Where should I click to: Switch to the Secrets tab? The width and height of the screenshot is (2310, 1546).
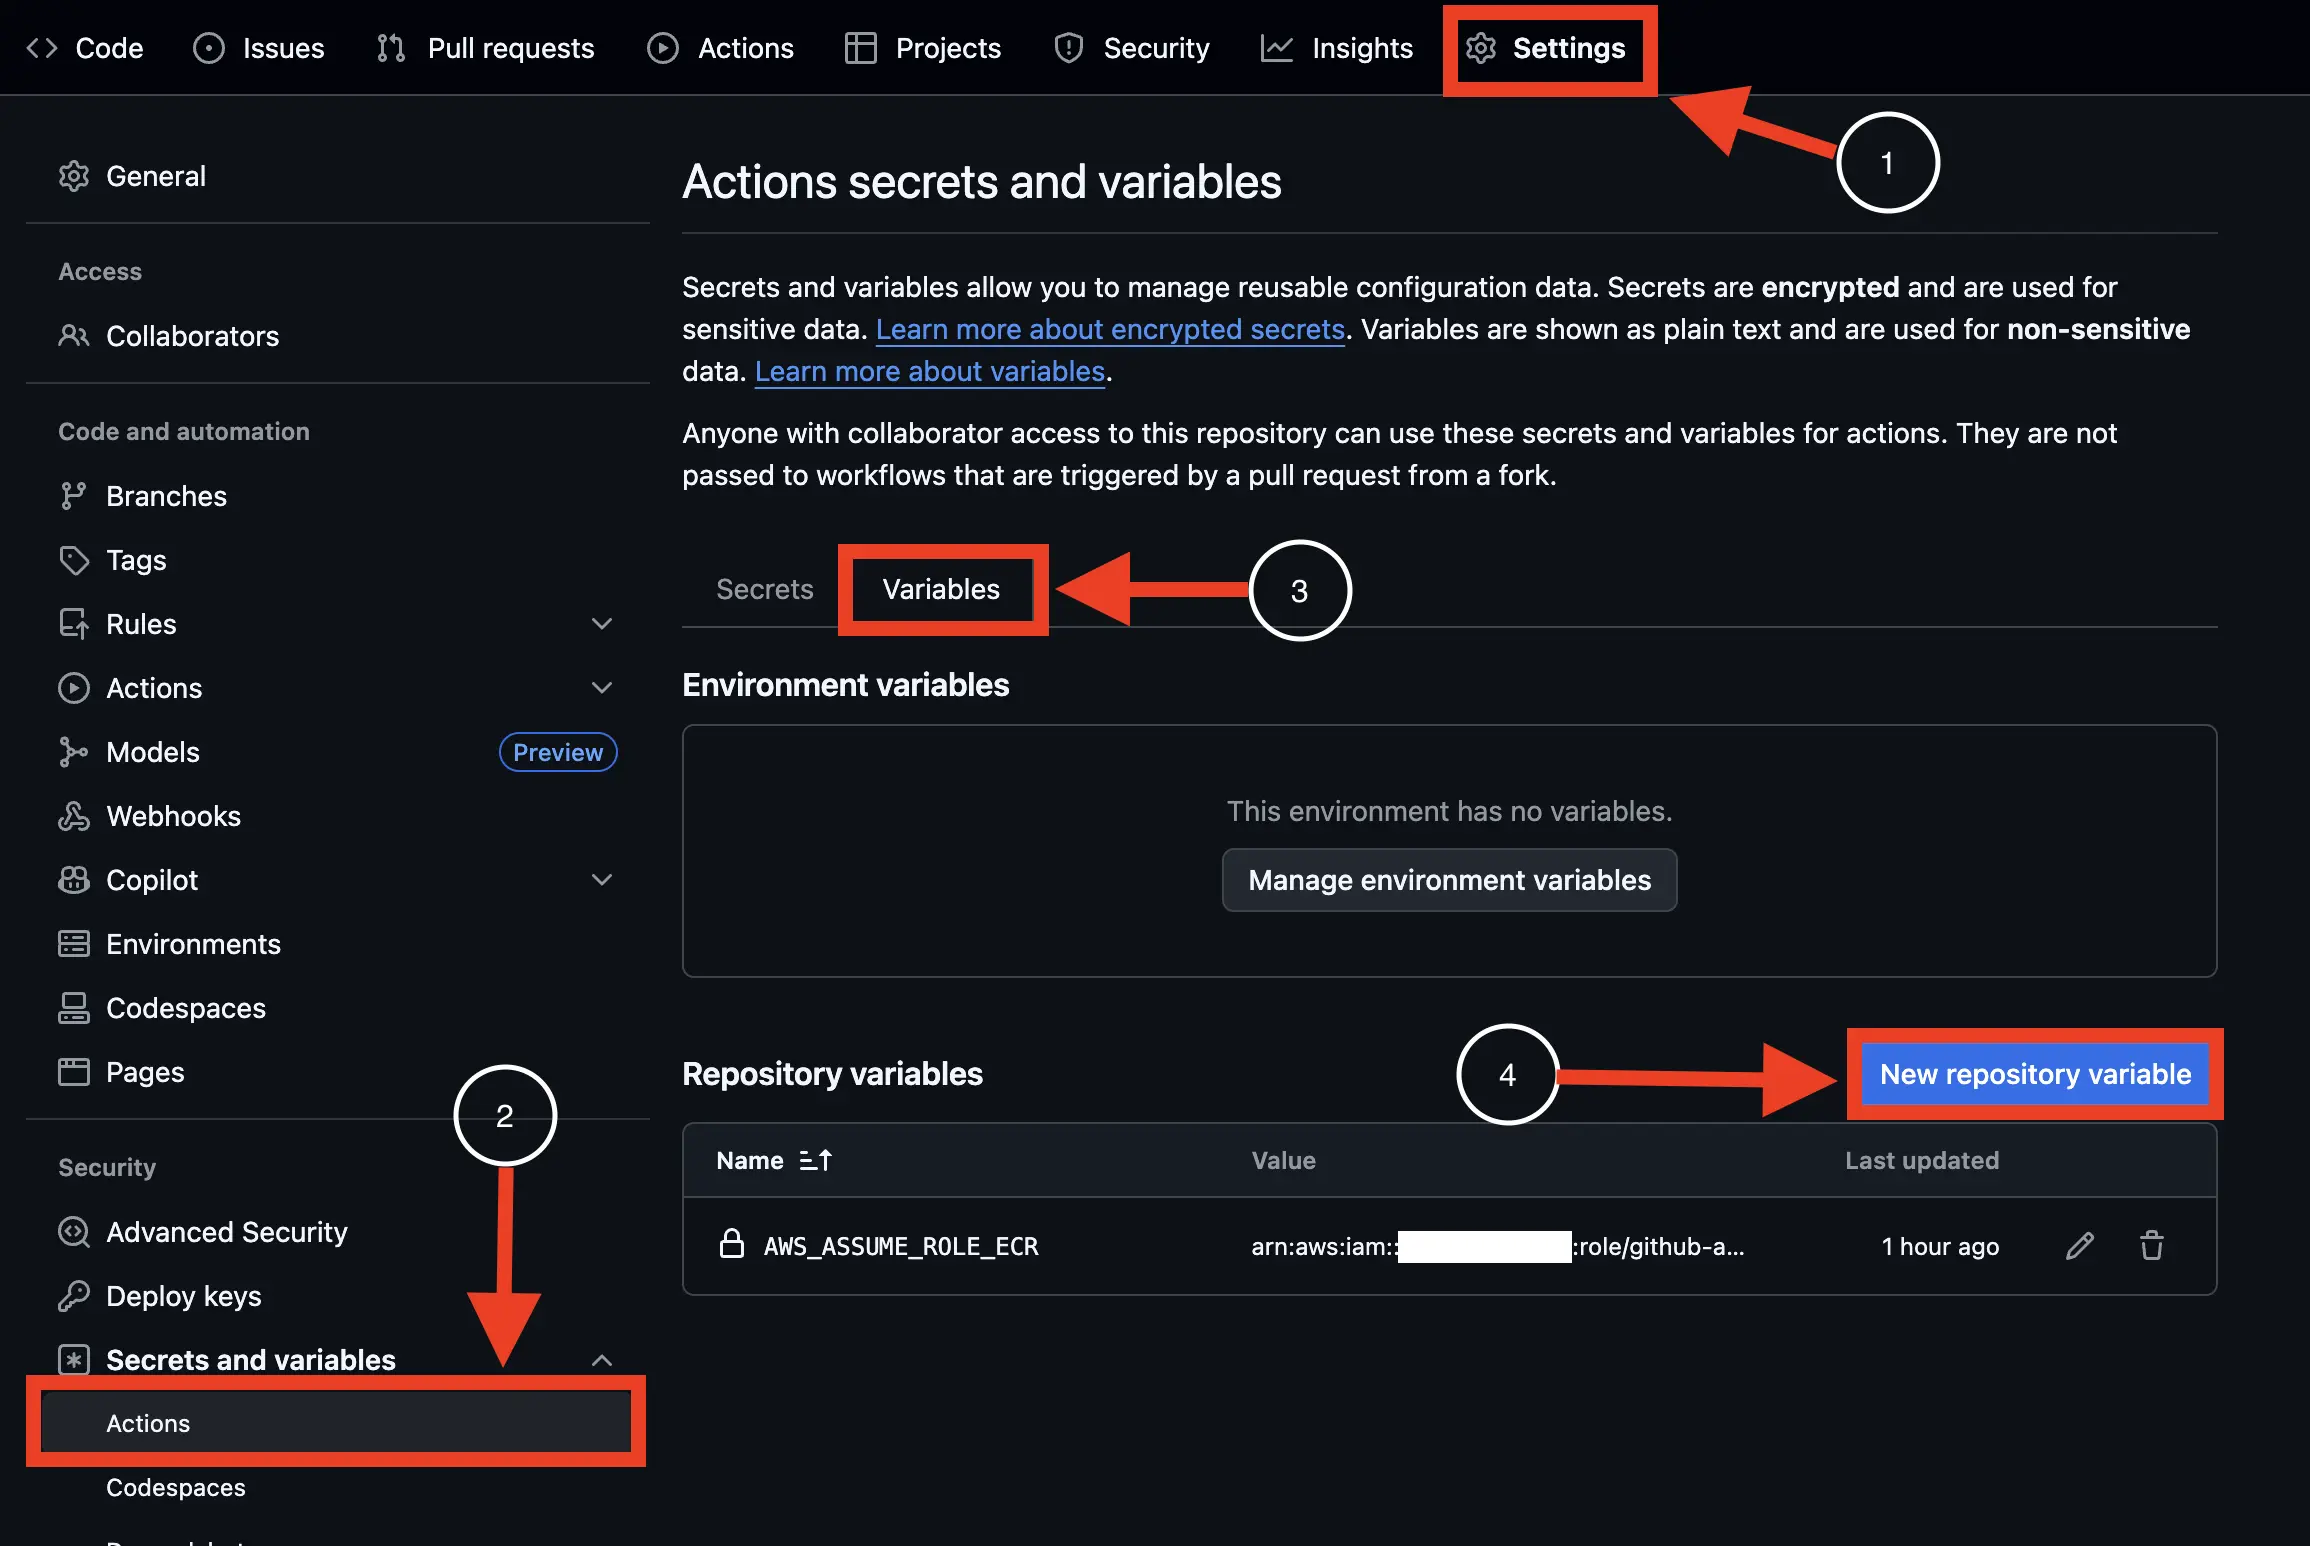(x=764, y=589)
